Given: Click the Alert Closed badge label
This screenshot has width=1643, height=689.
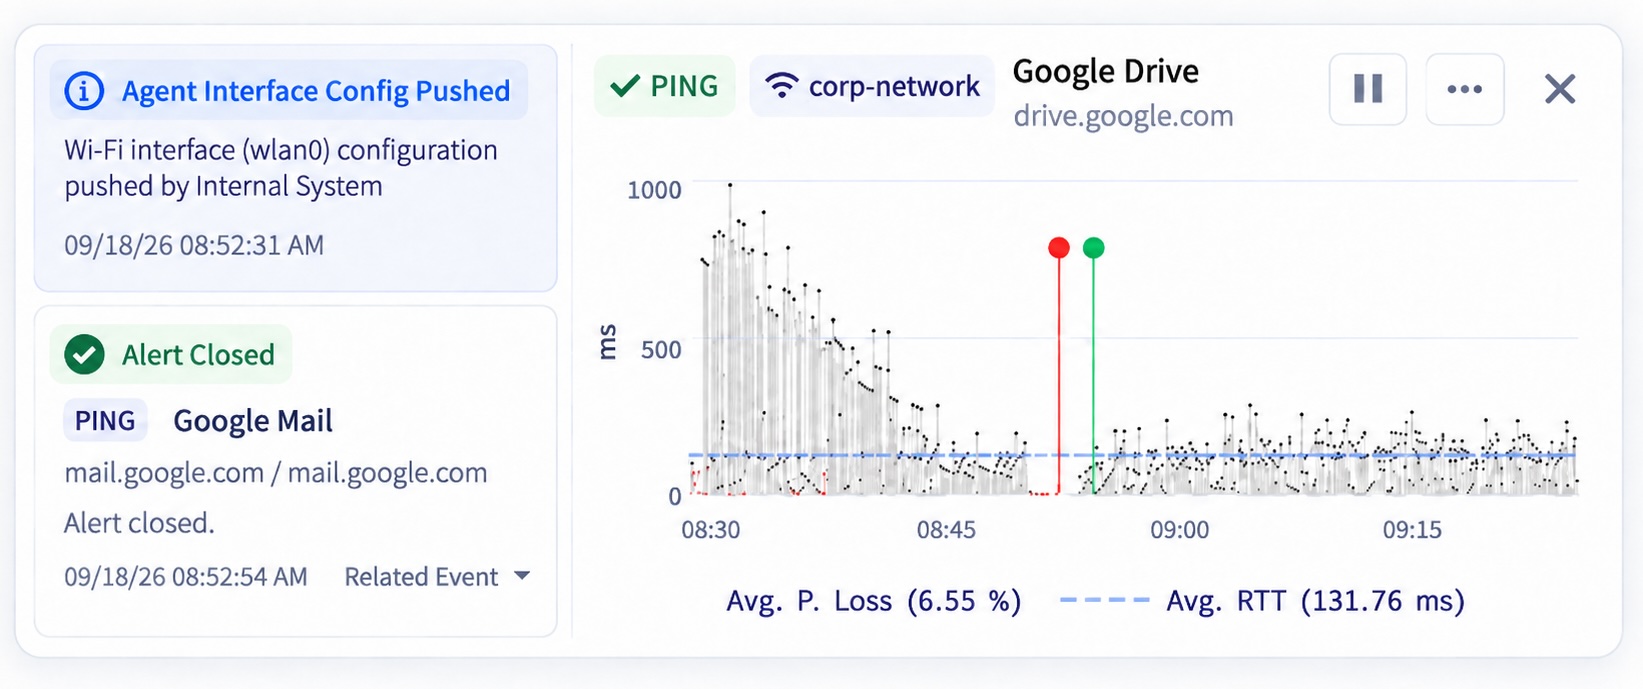Looking at the screenshot, I should click(198, 355).
